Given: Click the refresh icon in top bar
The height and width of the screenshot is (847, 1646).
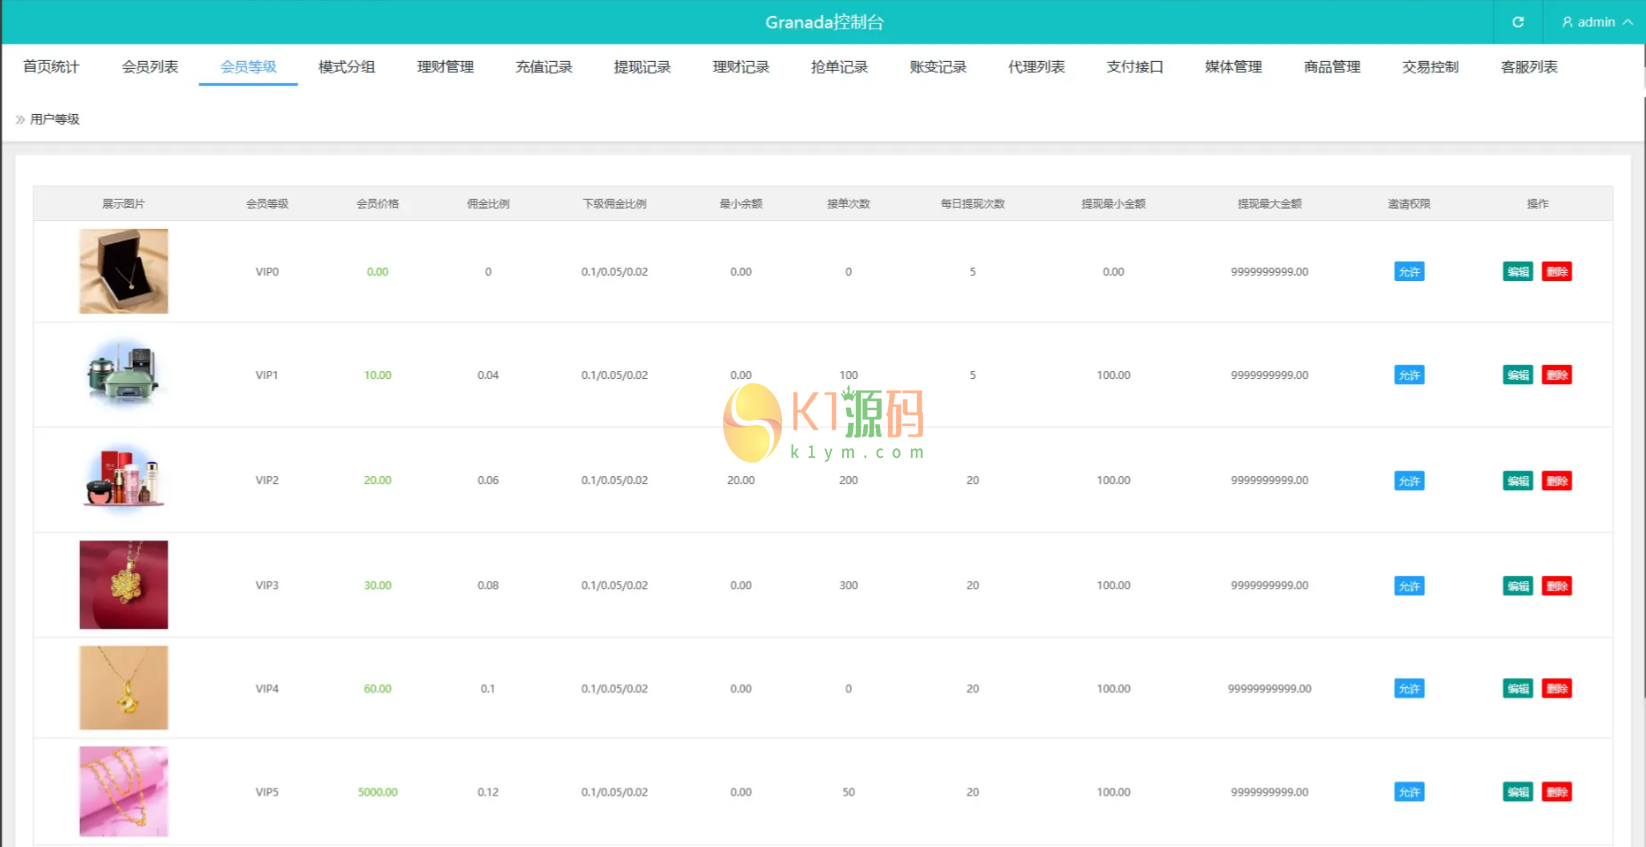Looking at the screenshot, I should click(x=1517, y=22).
